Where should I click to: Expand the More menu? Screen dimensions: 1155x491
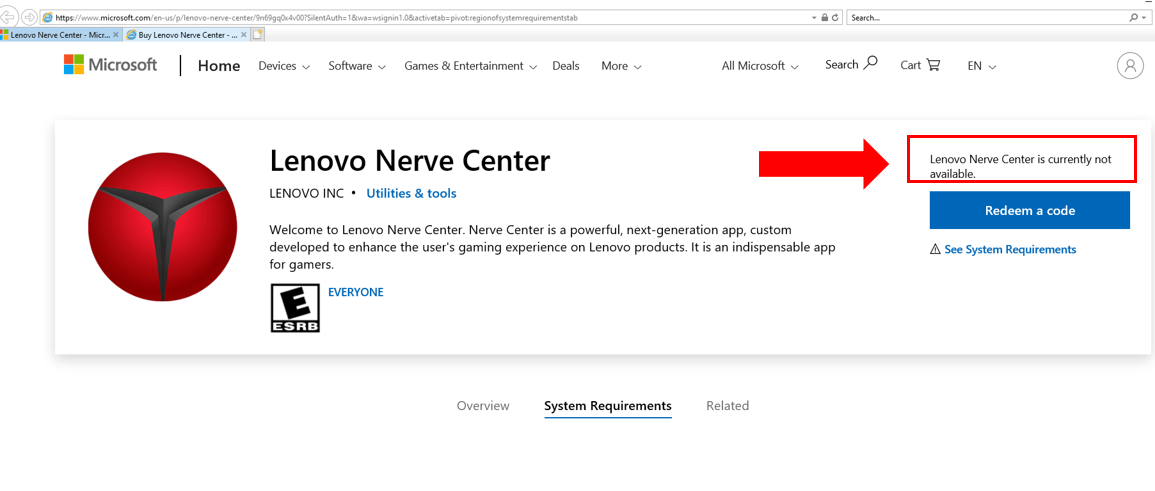621,66
